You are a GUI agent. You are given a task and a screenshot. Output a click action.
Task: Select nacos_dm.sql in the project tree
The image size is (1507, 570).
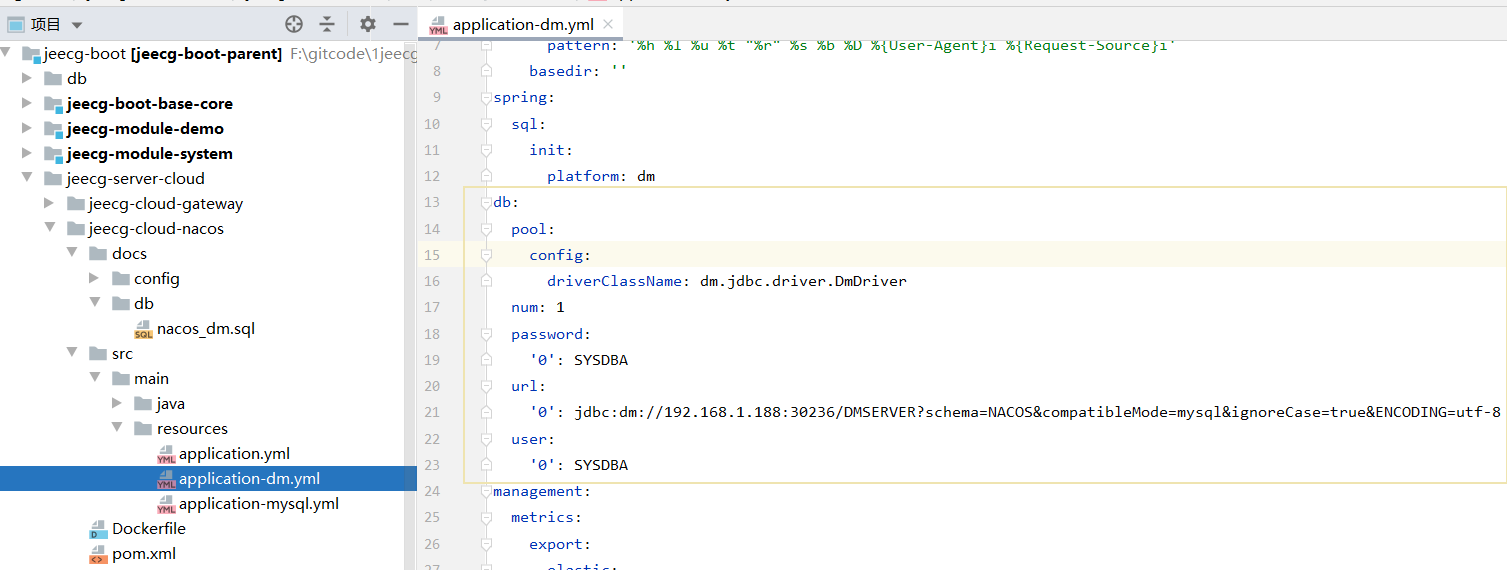pos(206,329)
